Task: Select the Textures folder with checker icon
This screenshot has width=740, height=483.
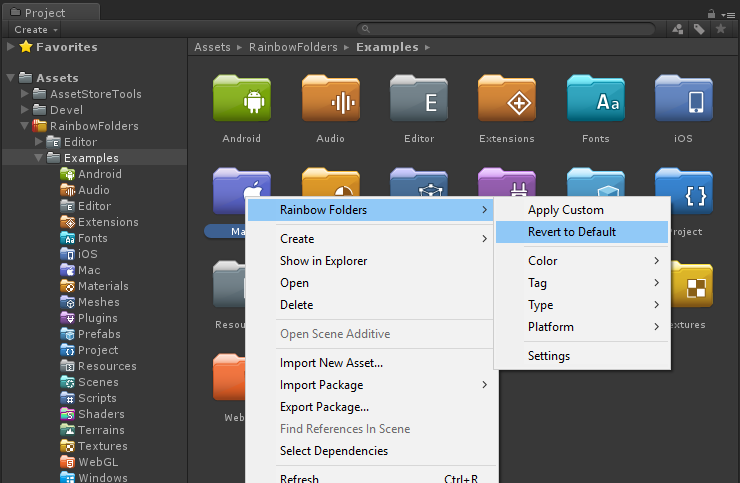Action: [x=692, y=284]
